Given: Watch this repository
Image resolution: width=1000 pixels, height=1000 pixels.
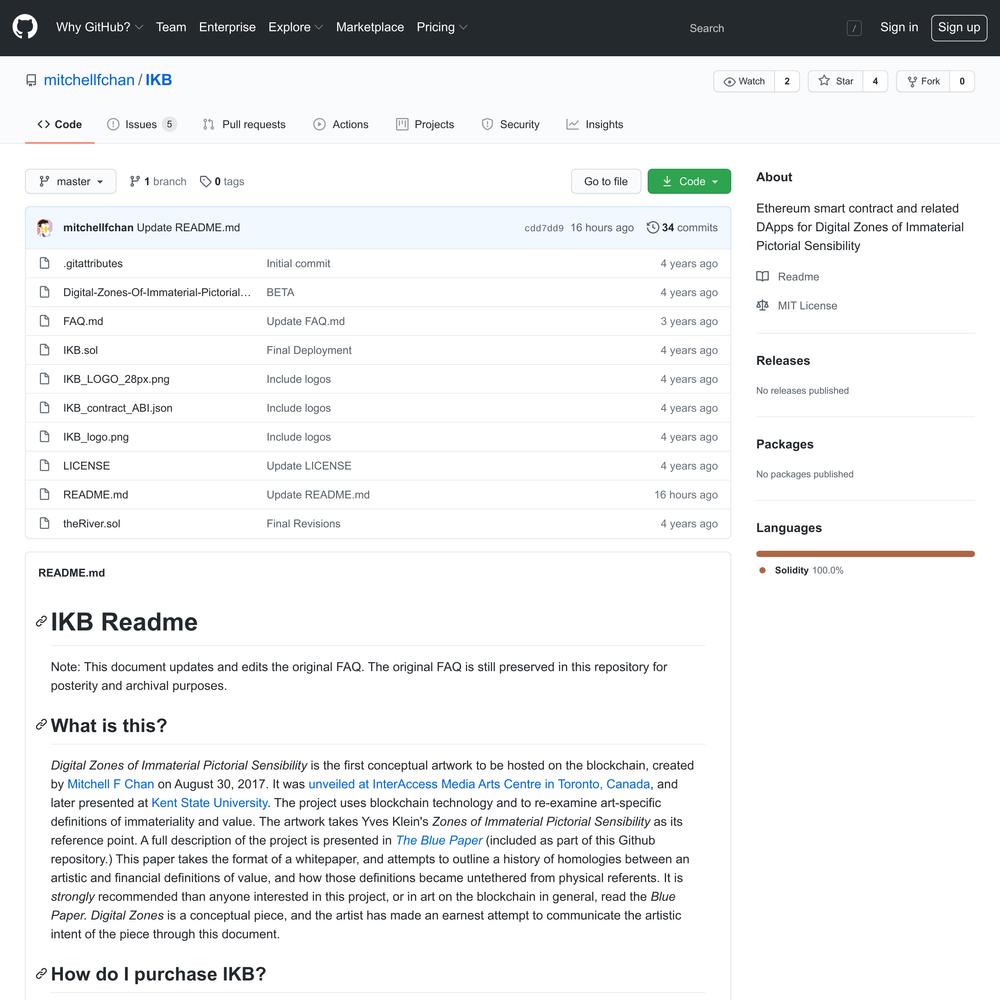Looking at the screenshot, I should click(x=744, y=81).
